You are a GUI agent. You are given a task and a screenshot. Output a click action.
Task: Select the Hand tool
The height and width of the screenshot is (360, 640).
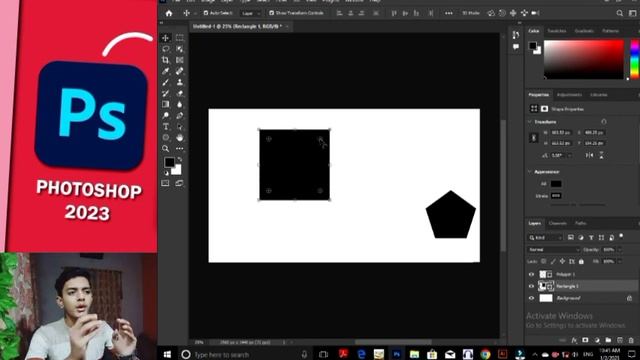[x=180, y=138]
